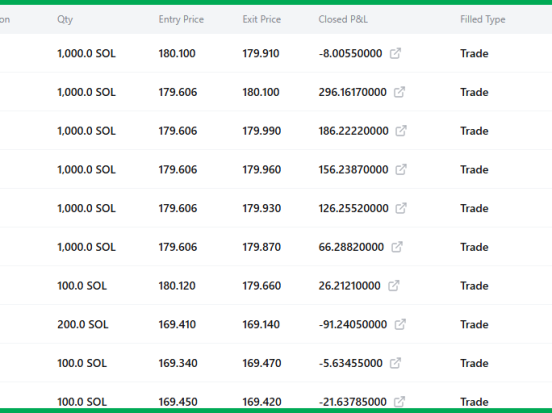Select the -21.63785000 P&L value
Image resolution: width=552 pixels, height=413 pixels.
tap(352, 402)
